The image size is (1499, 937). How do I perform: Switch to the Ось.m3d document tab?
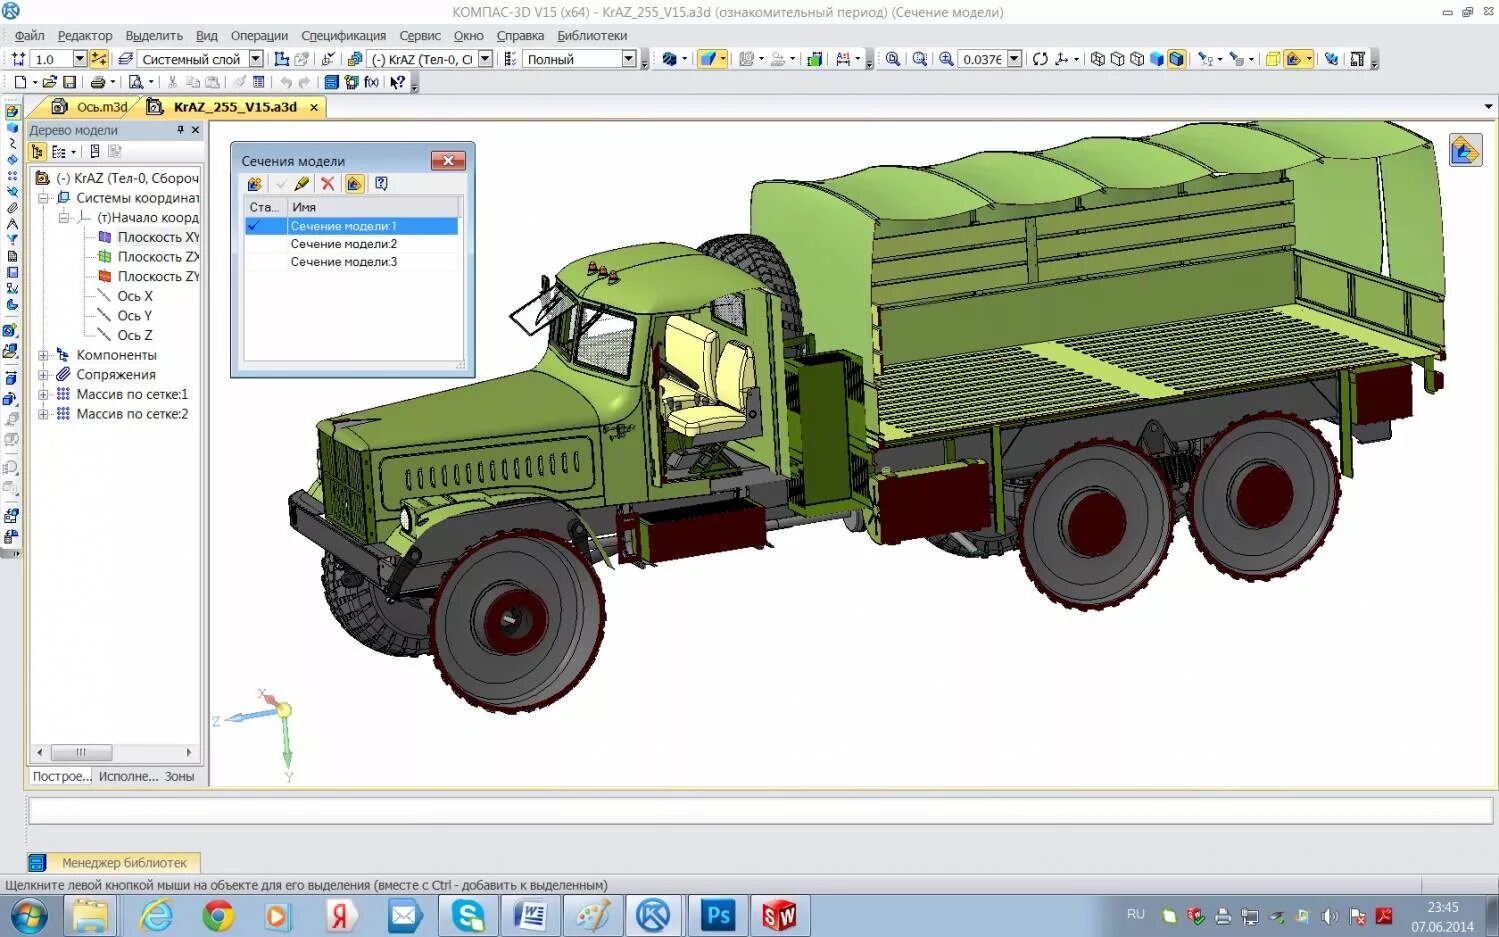89,107
